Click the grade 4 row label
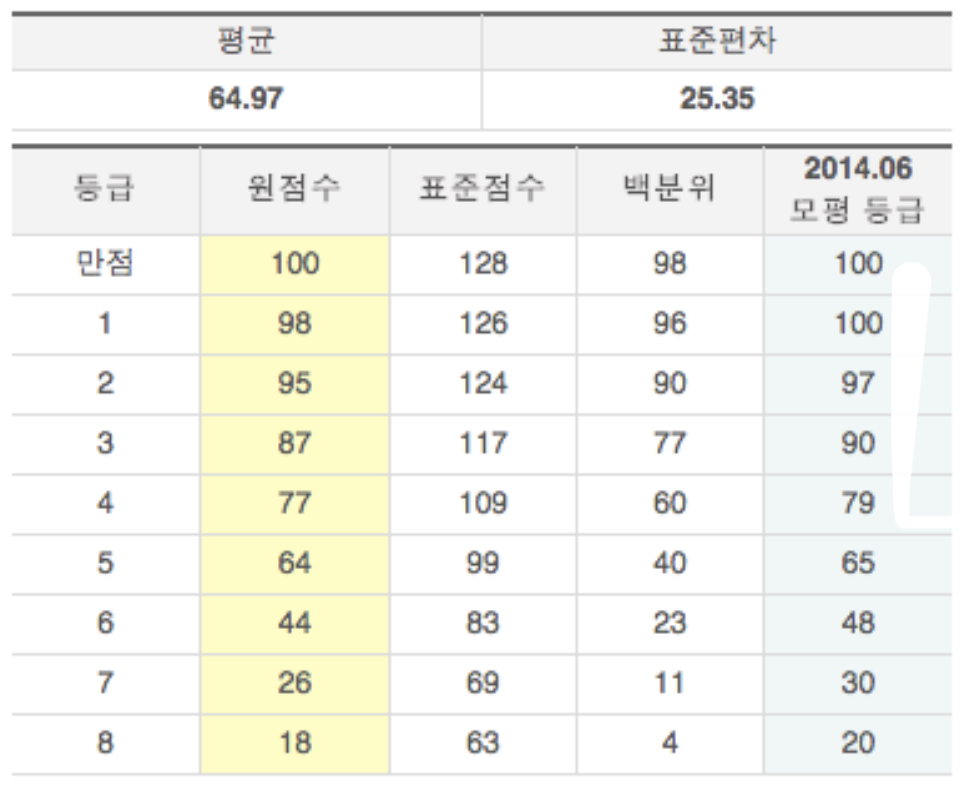969x811 pixels. pos(105,504)
